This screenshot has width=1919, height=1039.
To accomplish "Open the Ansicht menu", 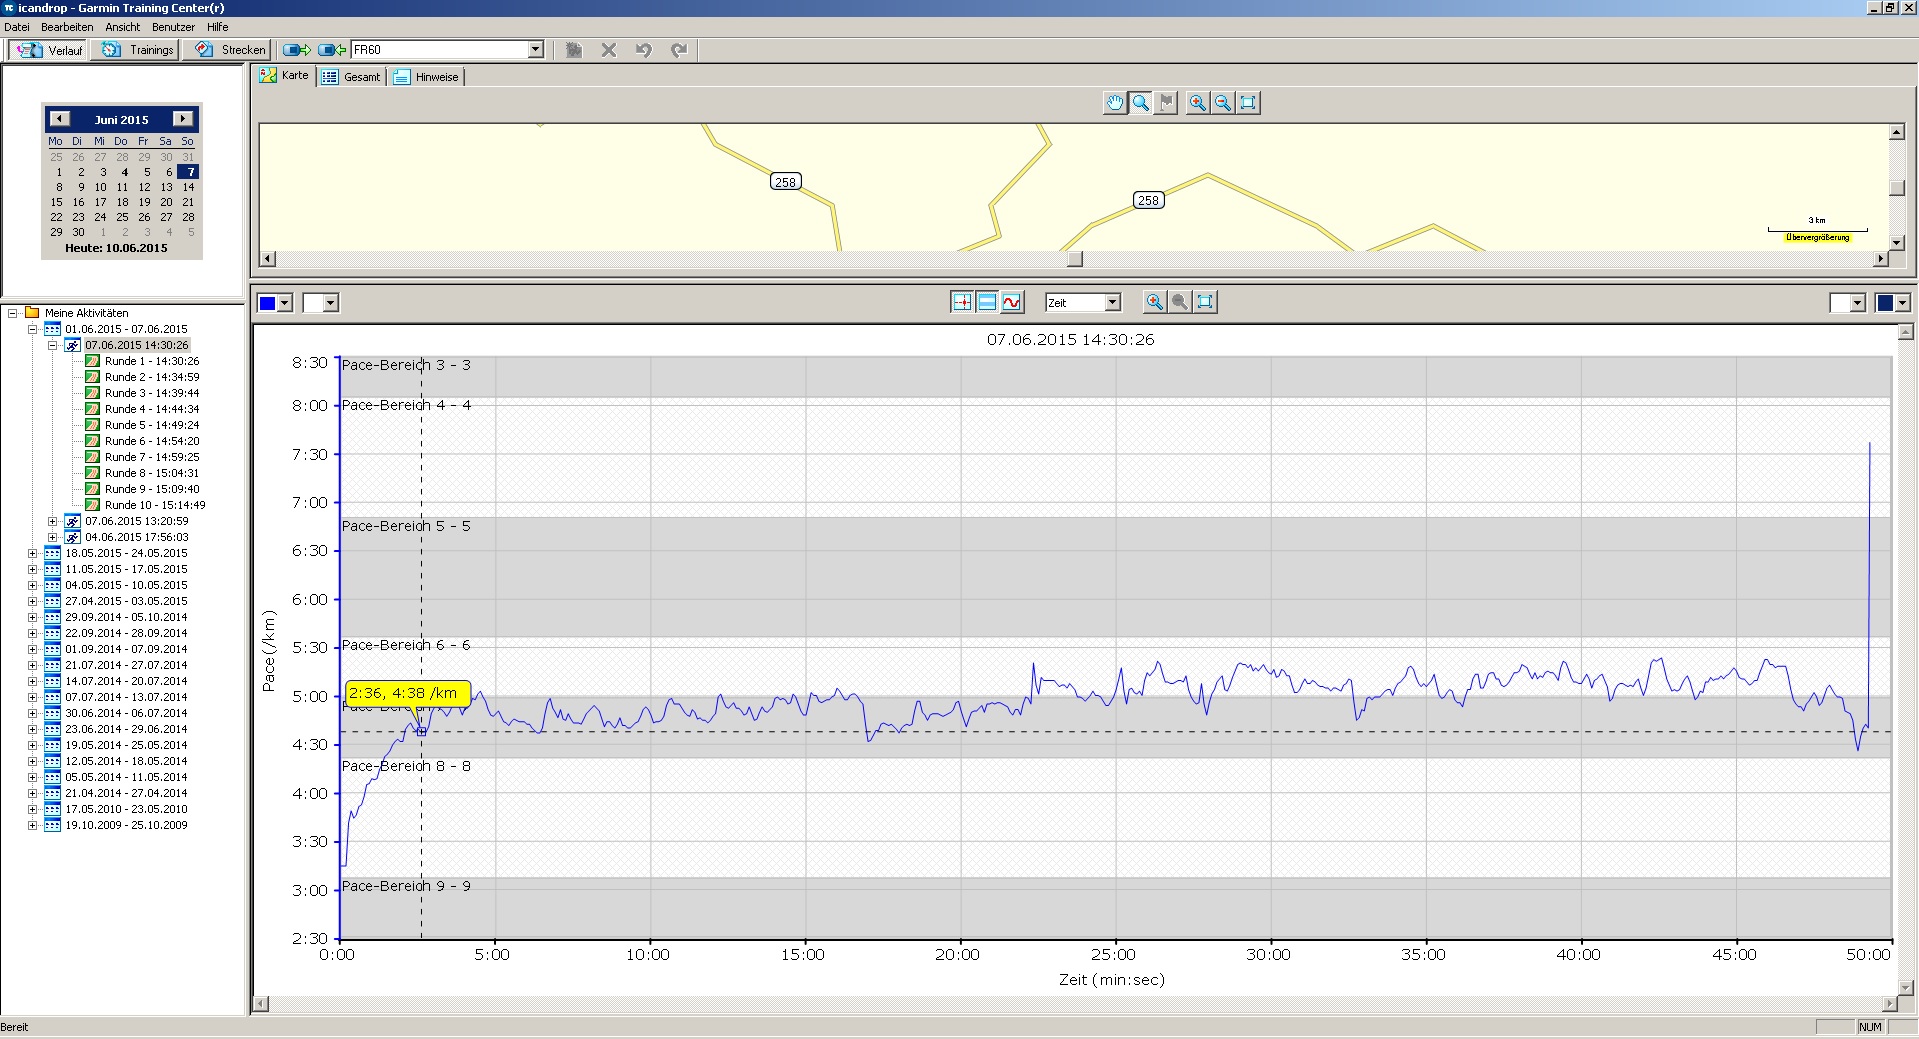I will (x=123, y=27).
